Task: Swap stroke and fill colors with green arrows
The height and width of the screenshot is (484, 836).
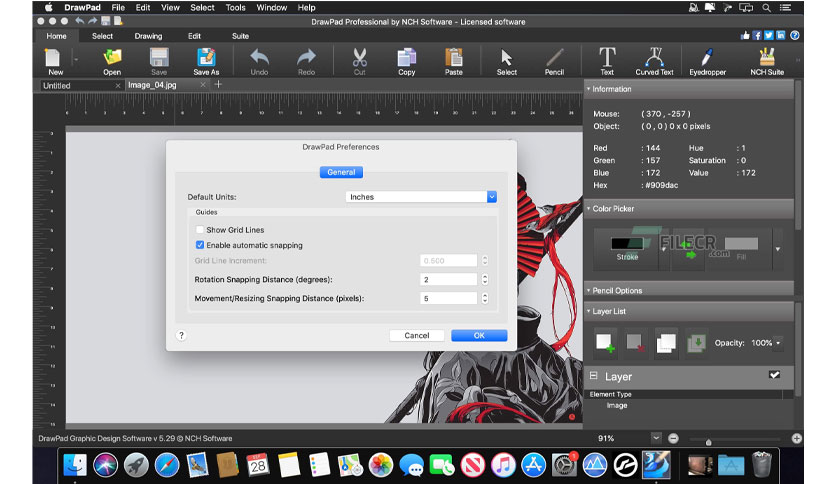Action: tap(689, 249)
